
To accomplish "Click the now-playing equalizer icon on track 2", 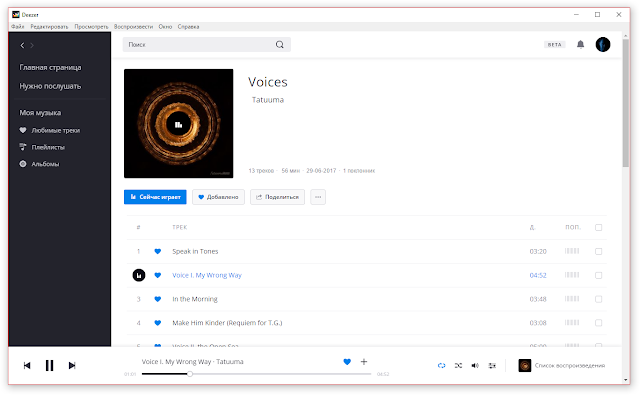I will click(139, 275).
